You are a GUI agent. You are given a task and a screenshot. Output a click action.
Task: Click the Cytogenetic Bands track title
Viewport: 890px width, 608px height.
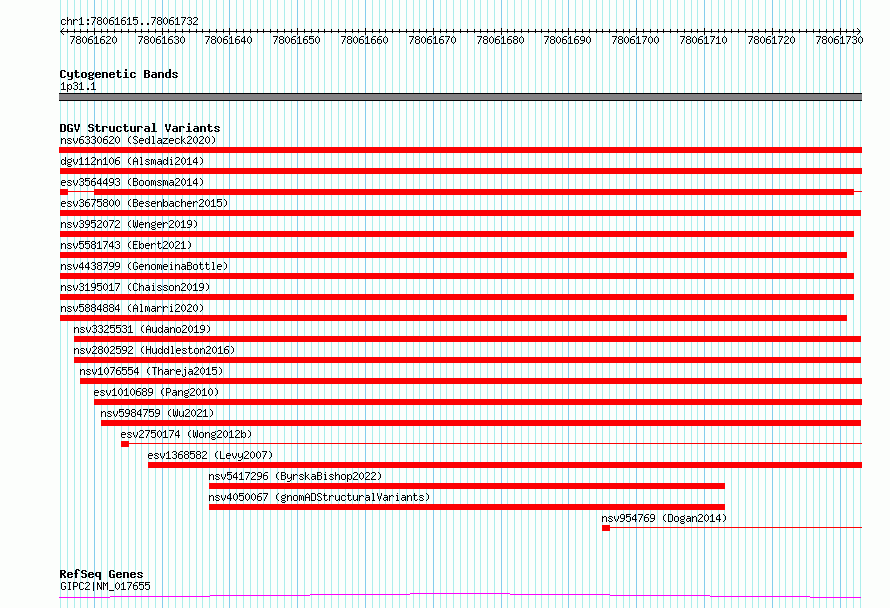point(119,74)
